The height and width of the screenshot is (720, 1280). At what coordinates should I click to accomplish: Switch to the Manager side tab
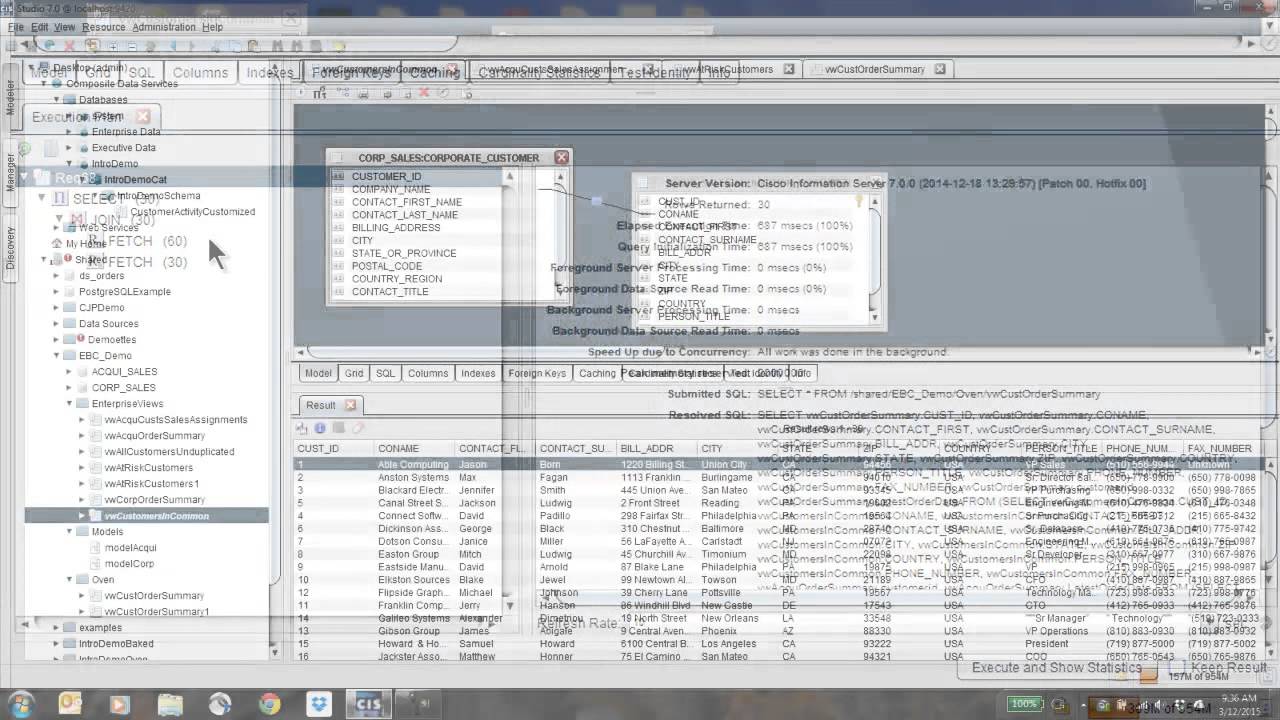tap(11, 172)
